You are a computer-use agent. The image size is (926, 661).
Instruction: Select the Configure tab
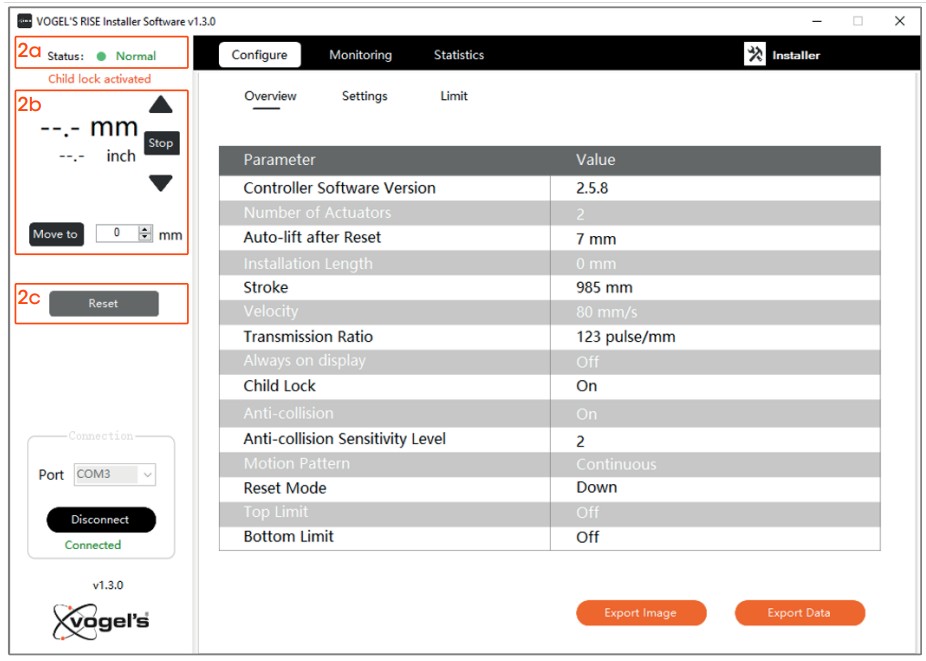[x=259, y=55]
